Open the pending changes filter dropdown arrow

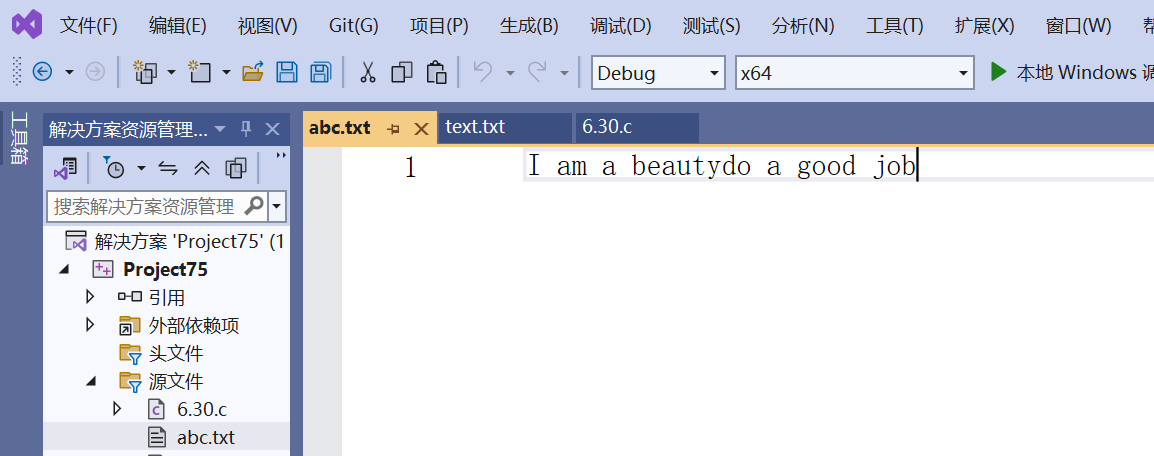pos(141,168)
